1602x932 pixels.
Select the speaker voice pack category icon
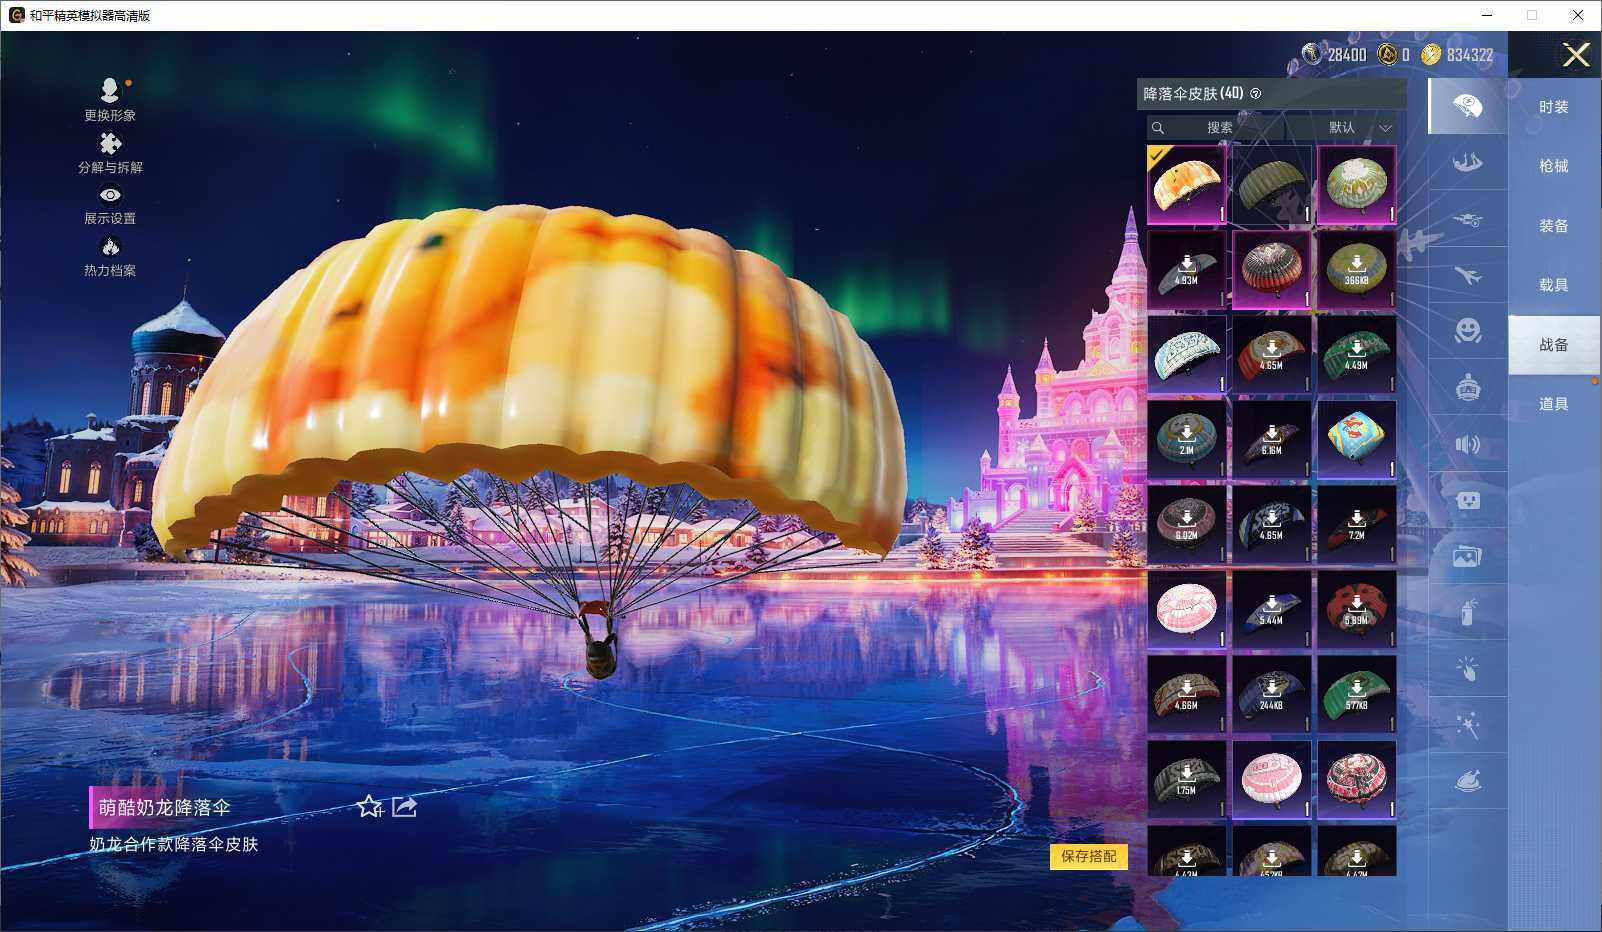point(1467,444)
